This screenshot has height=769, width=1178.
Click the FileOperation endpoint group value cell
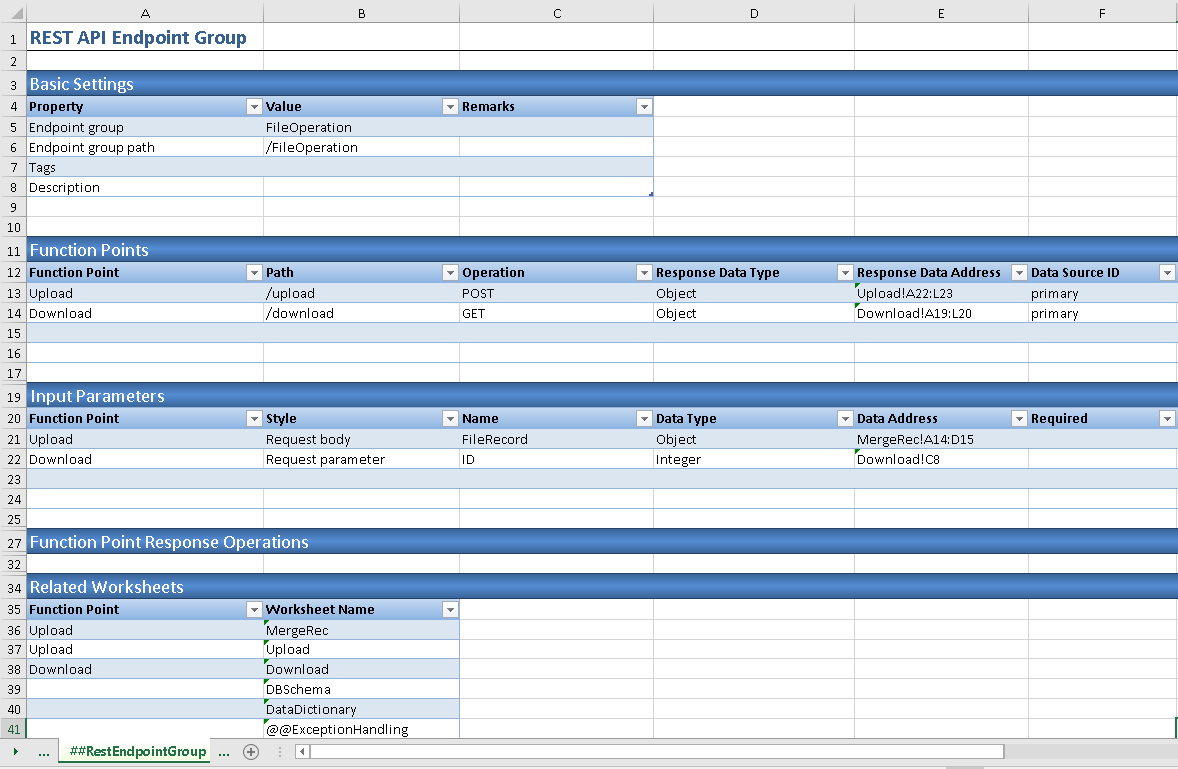(360, 128)
